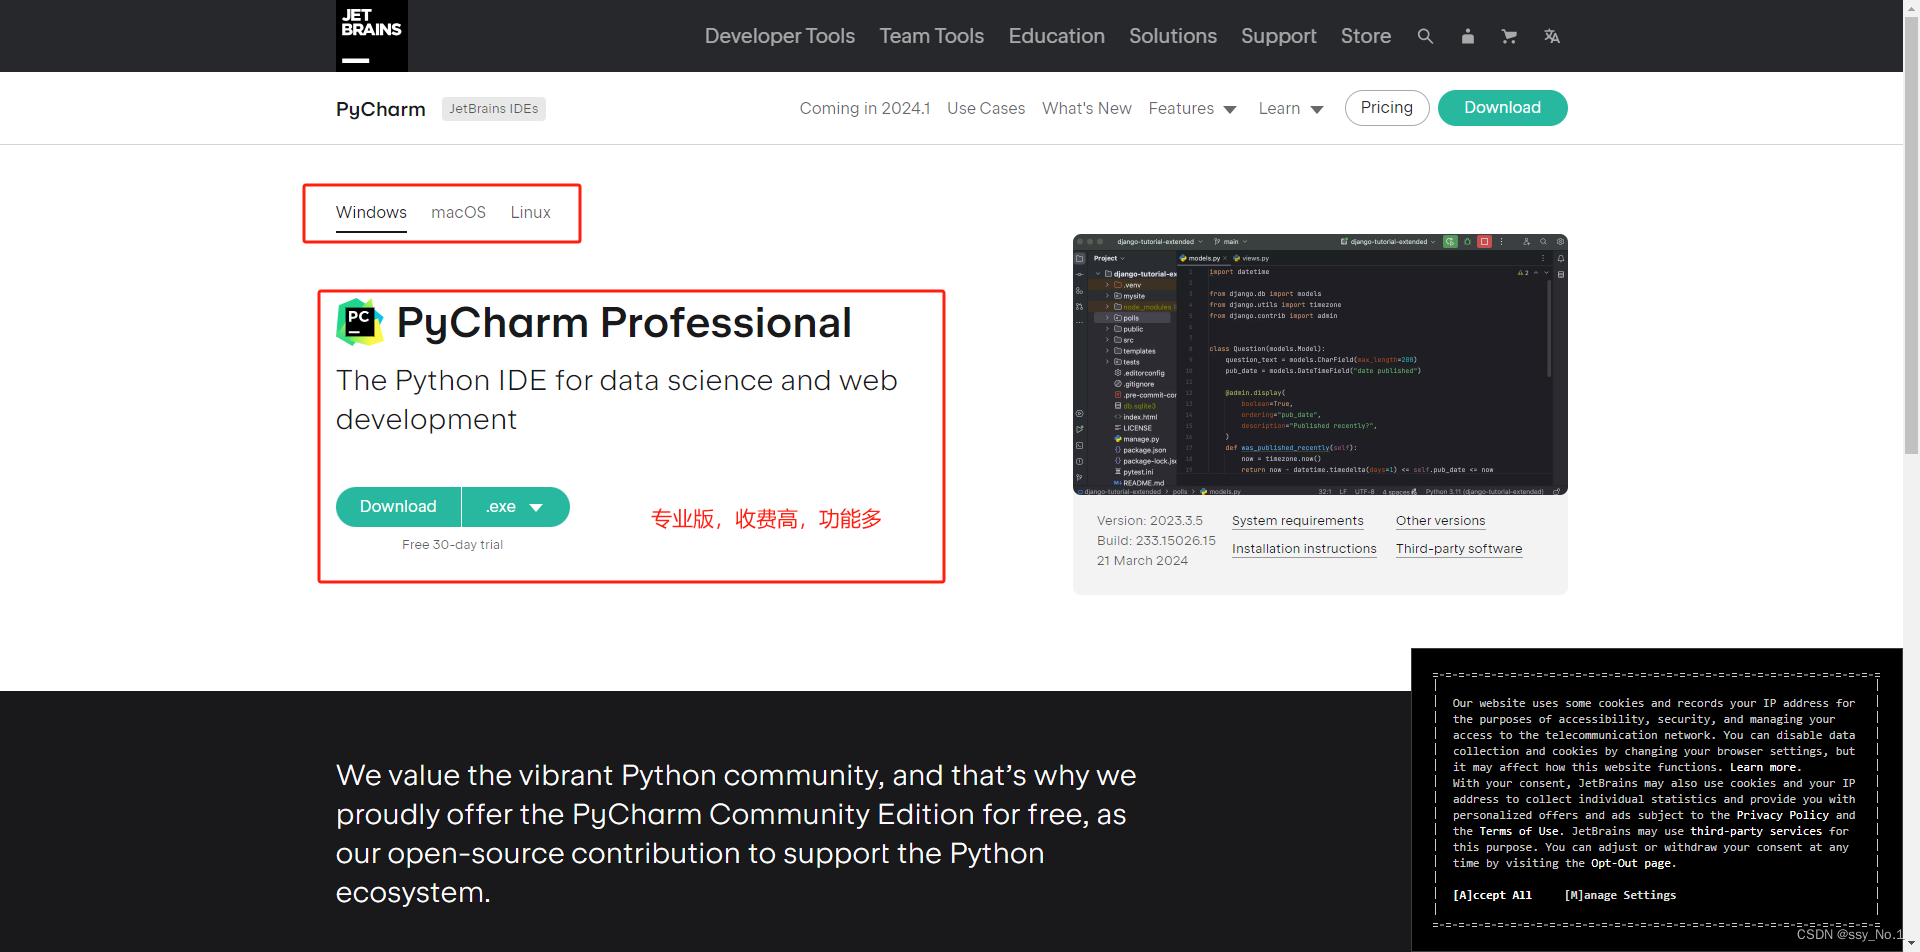Click Learn more in cookie notice

tap(1765, 767)
